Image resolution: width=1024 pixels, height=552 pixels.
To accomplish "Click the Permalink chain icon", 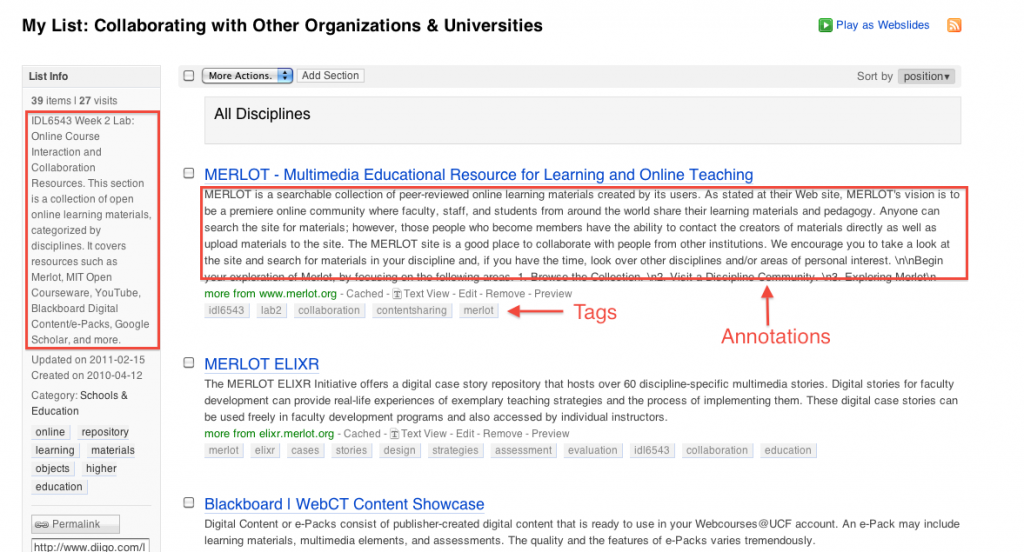I will click(x=42, y=525).
